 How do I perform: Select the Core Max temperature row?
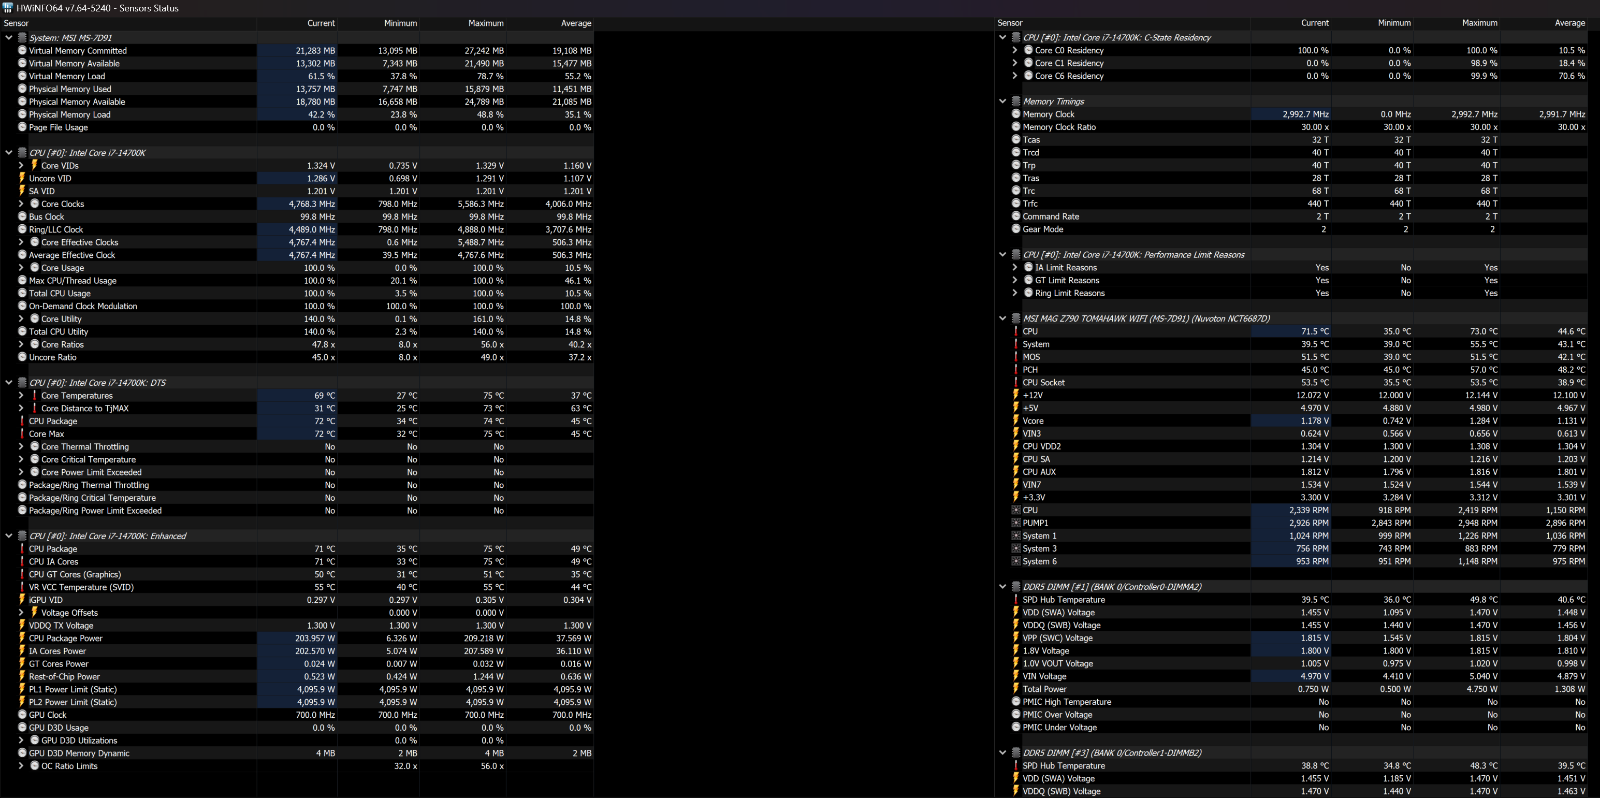[297, 434]
